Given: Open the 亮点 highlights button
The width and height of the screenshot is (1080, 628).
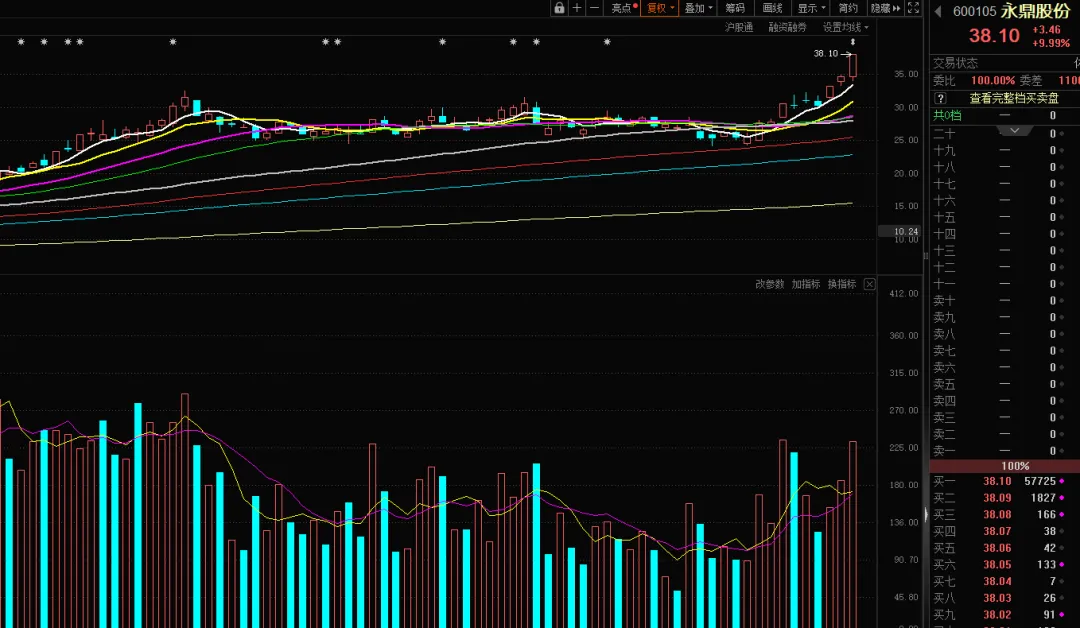Looking at the screenshot, I should 623,8.
